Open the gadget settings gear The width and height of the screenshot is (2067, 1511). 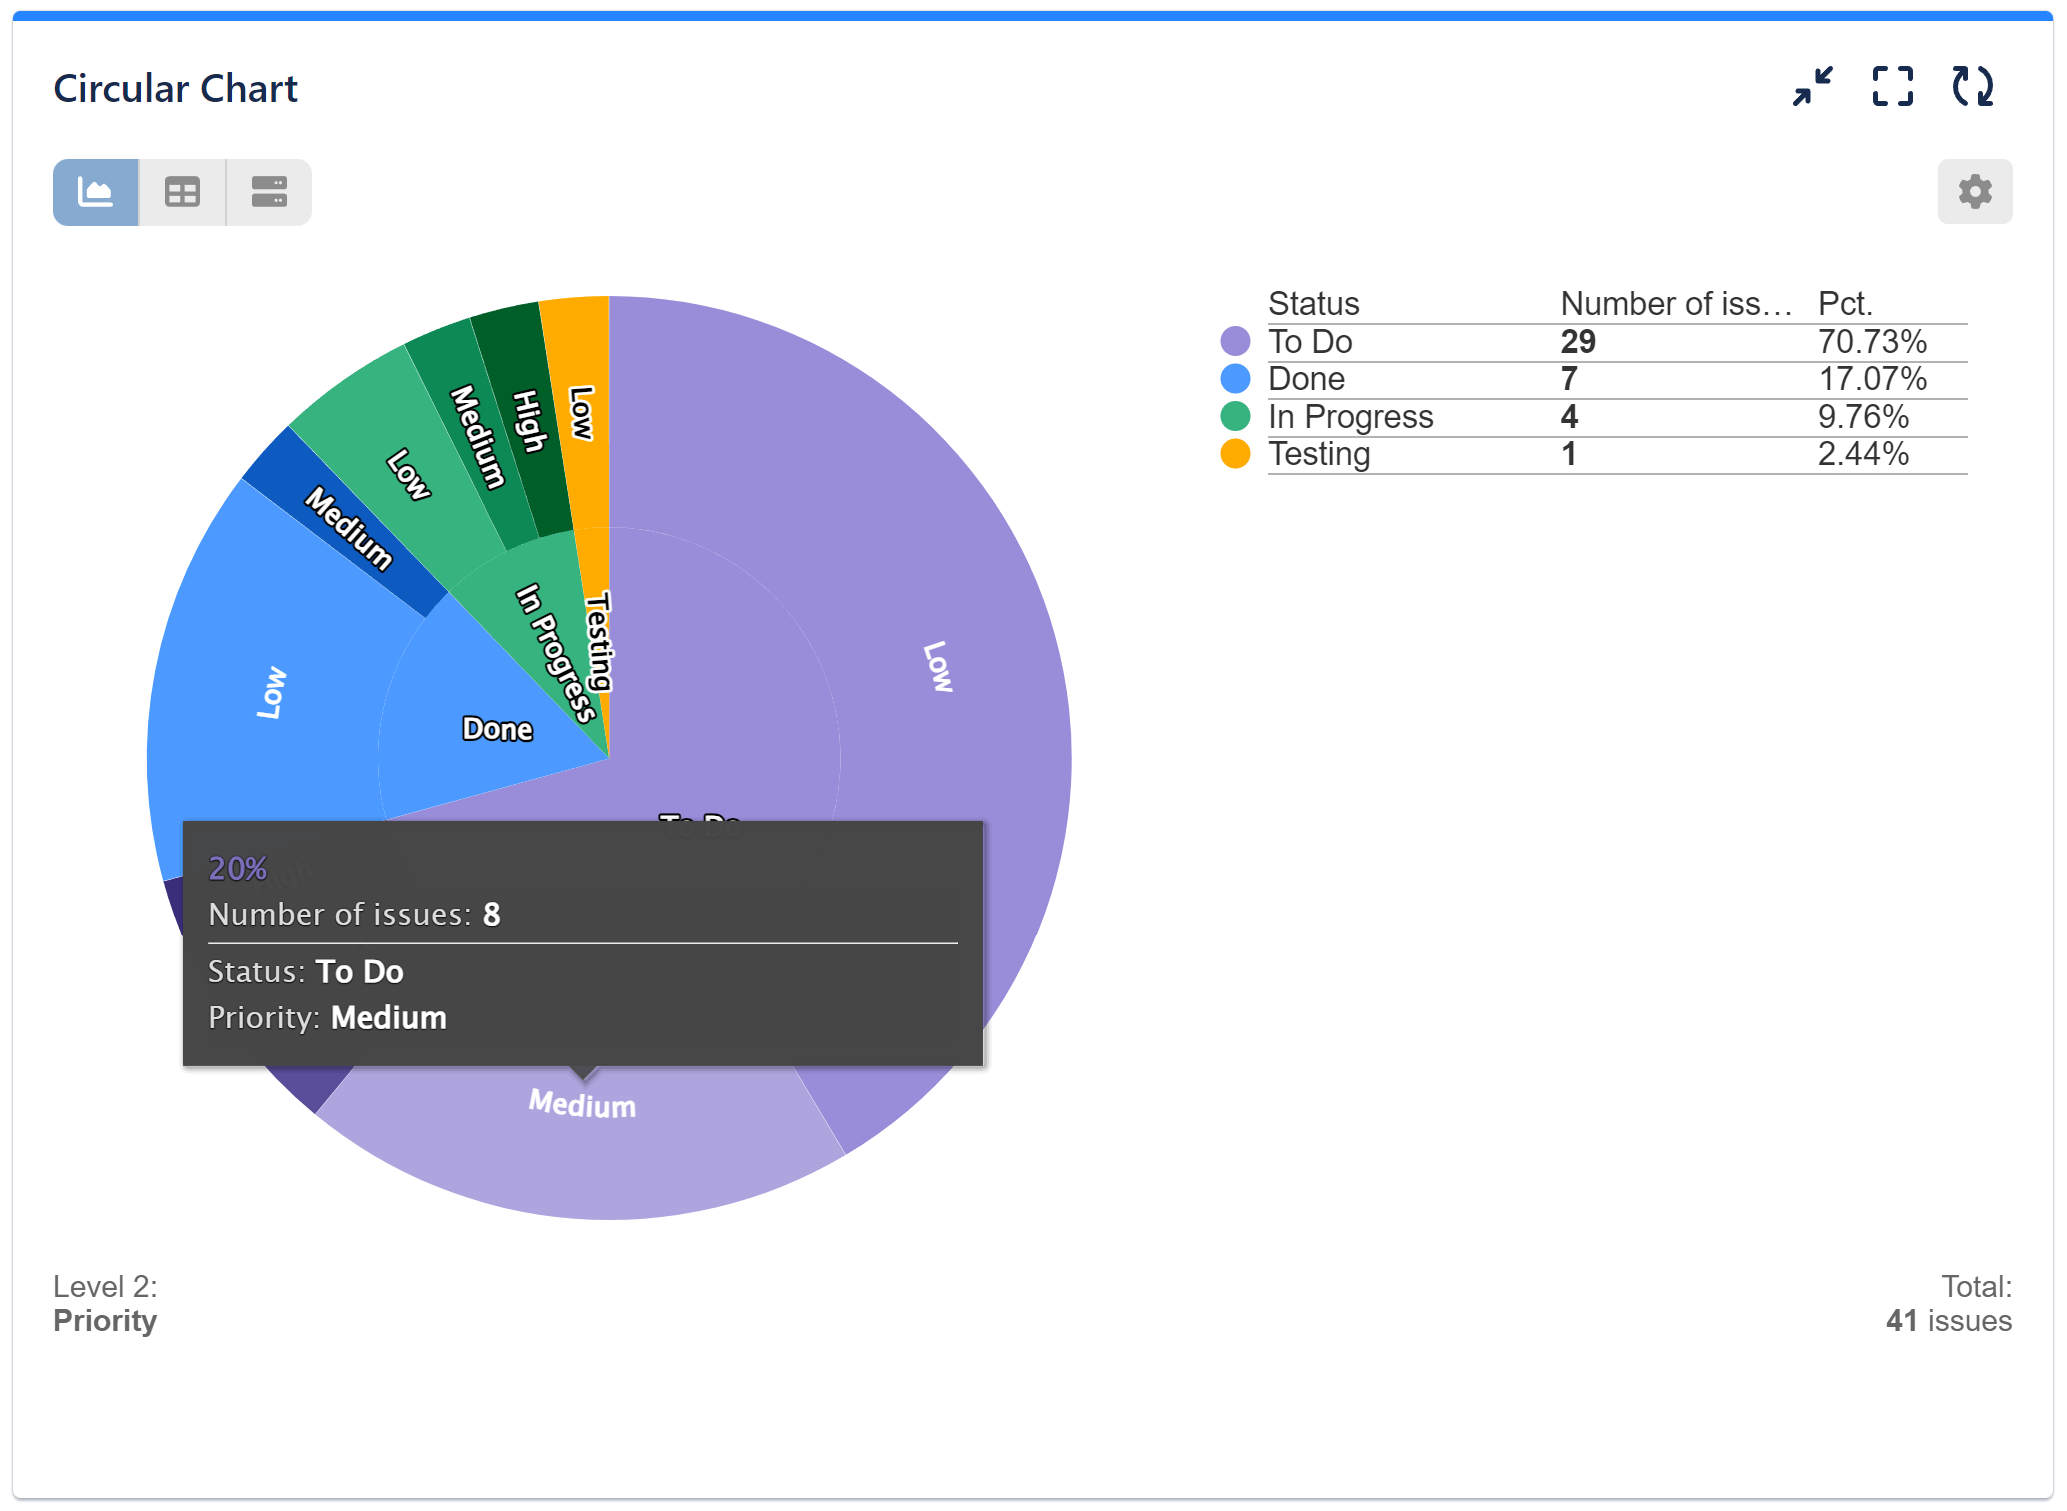1974,191
